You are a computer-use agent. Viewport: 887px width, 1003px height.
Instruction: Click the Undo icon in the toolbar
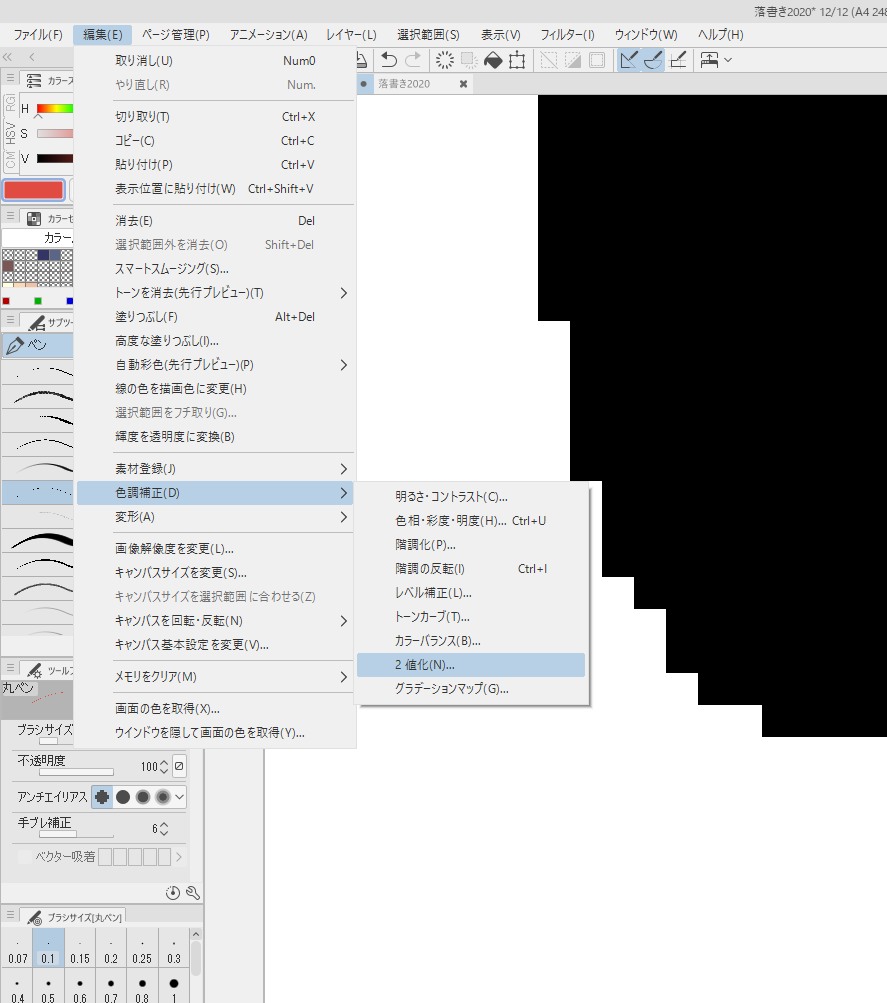pyautogui.click(x=388, y=60)
